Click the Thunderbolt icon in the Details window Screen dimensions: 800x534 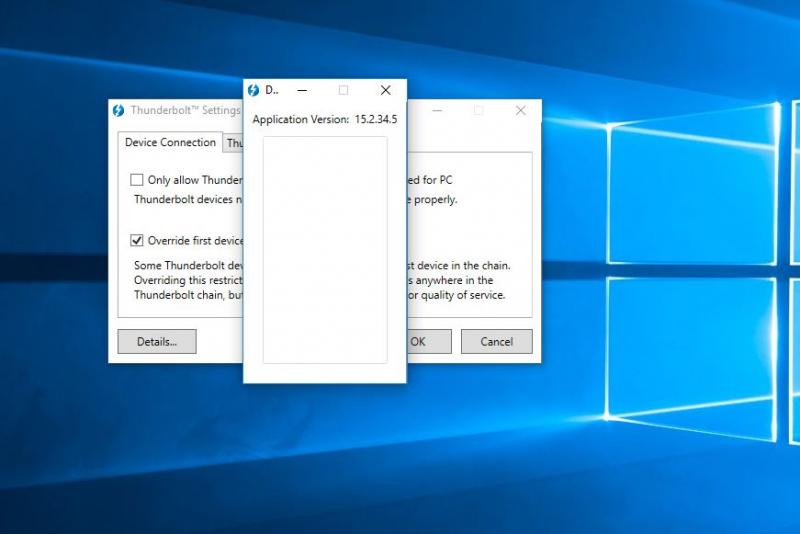pyautogui.click(x=253, y=90)
